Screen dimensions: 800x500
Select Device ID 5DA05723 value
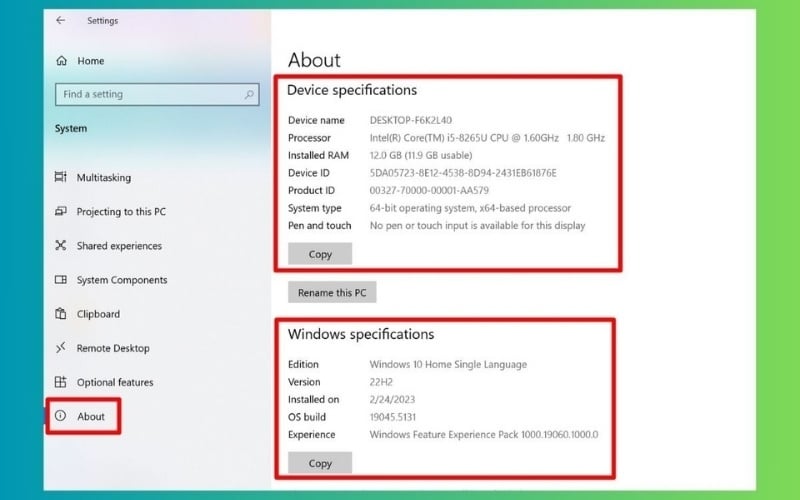pyautogui.click(x=463, y=173)
